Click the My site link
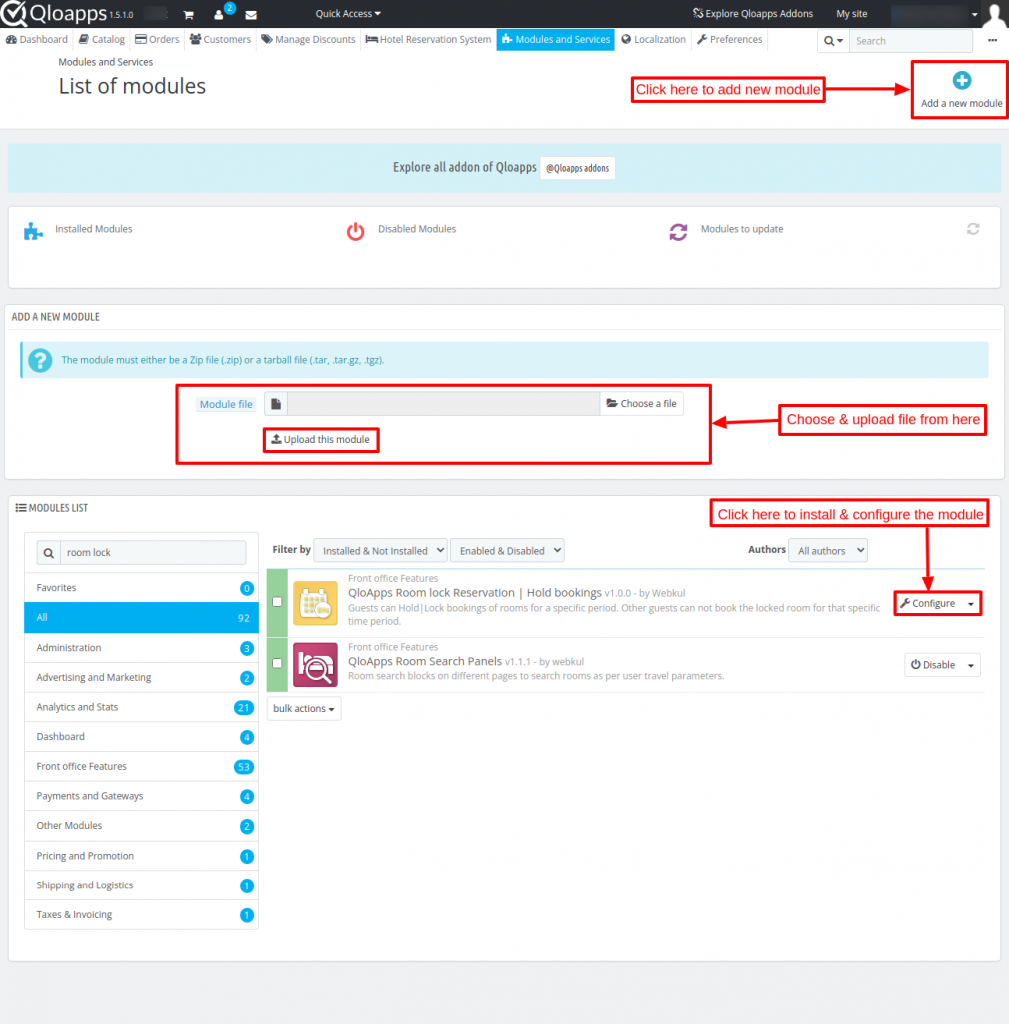The width and height of the screenshot is (1009, 1024). (x=851, y=14)
